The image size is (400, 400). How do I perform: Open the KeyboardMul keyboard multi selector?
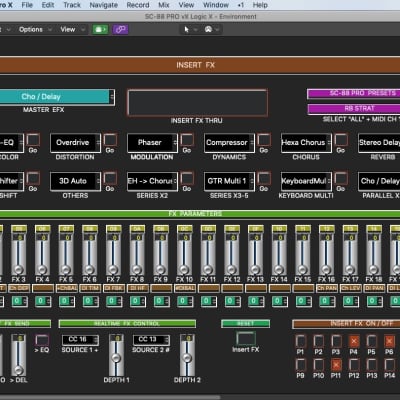pyautogui.click(x=306, y=181)
